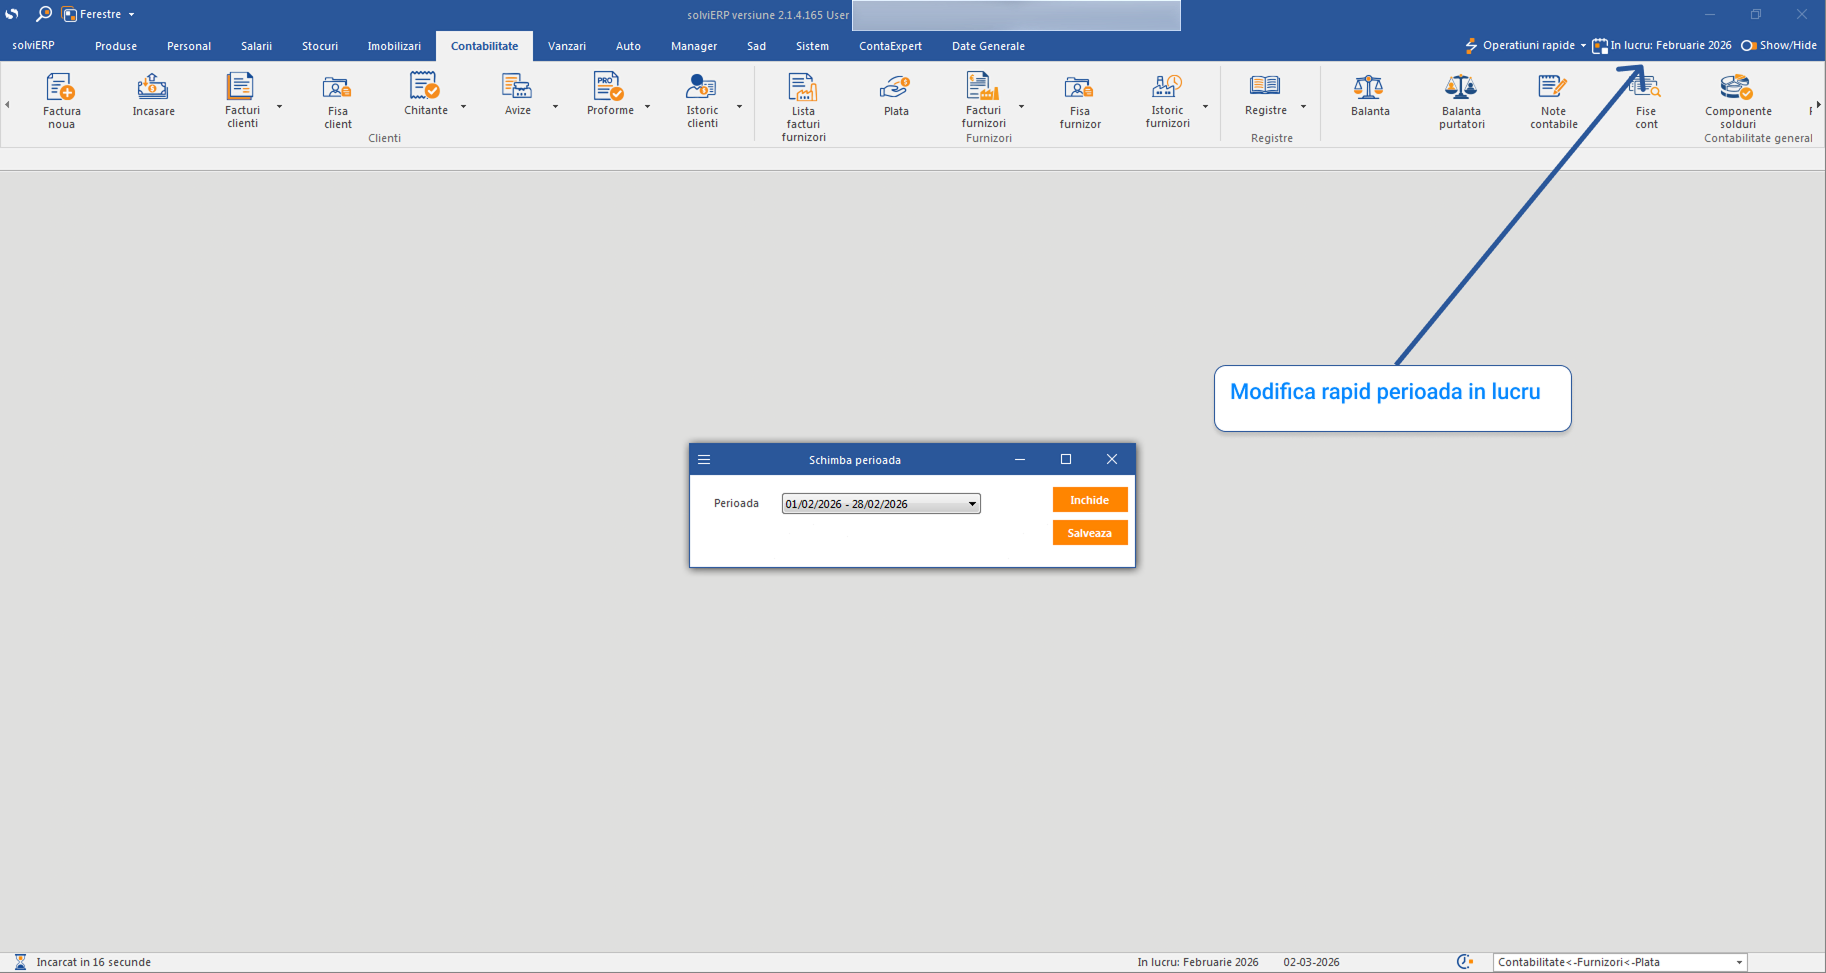Expand the status bar navigation path combo box

(1739, 962)
